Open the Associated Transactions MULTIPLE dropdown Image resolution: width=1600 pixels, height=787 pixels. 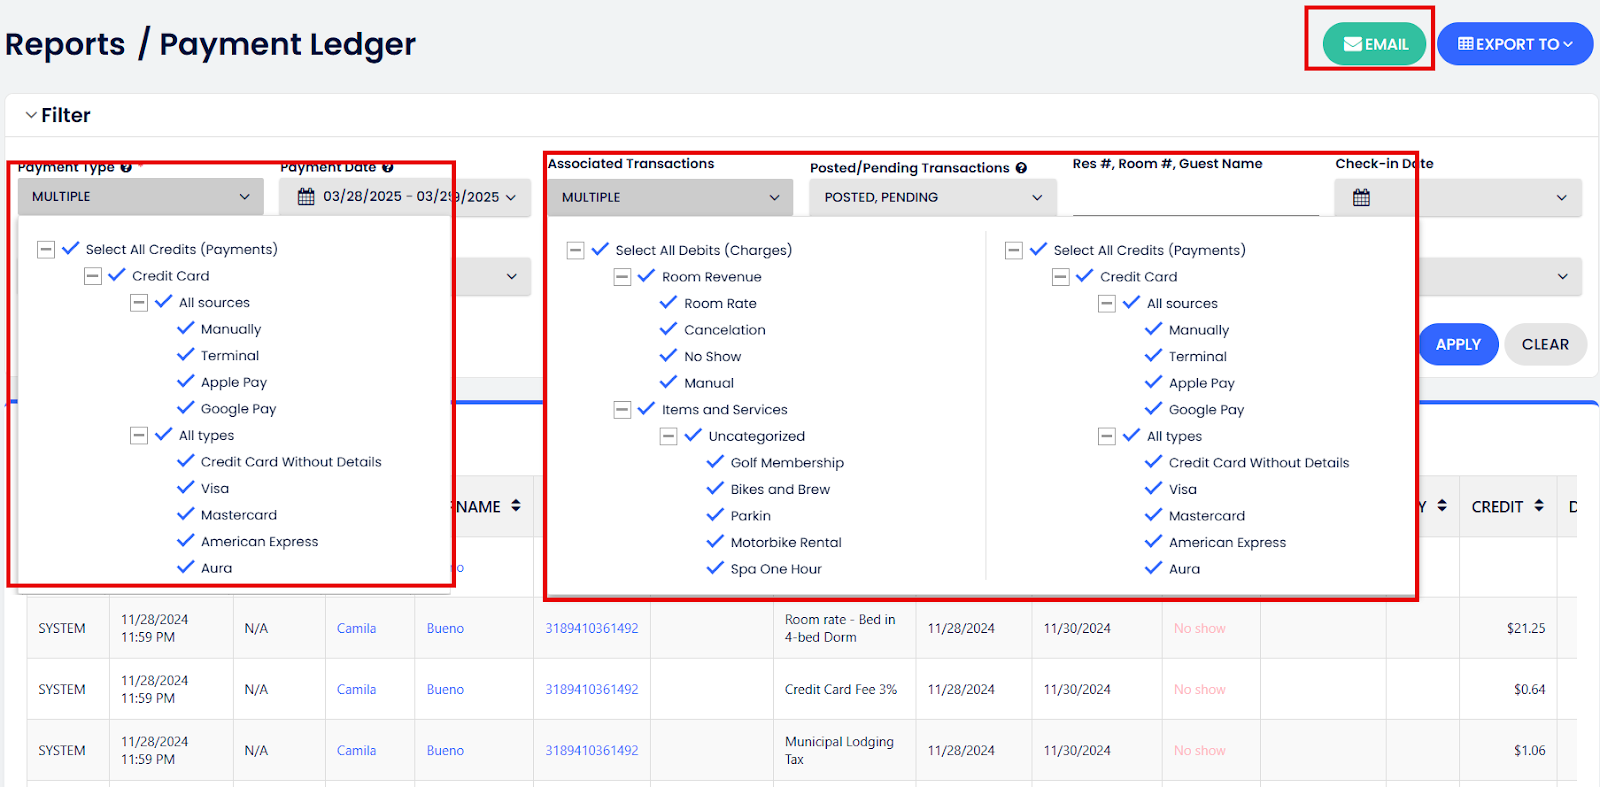(x=669, y=198)
